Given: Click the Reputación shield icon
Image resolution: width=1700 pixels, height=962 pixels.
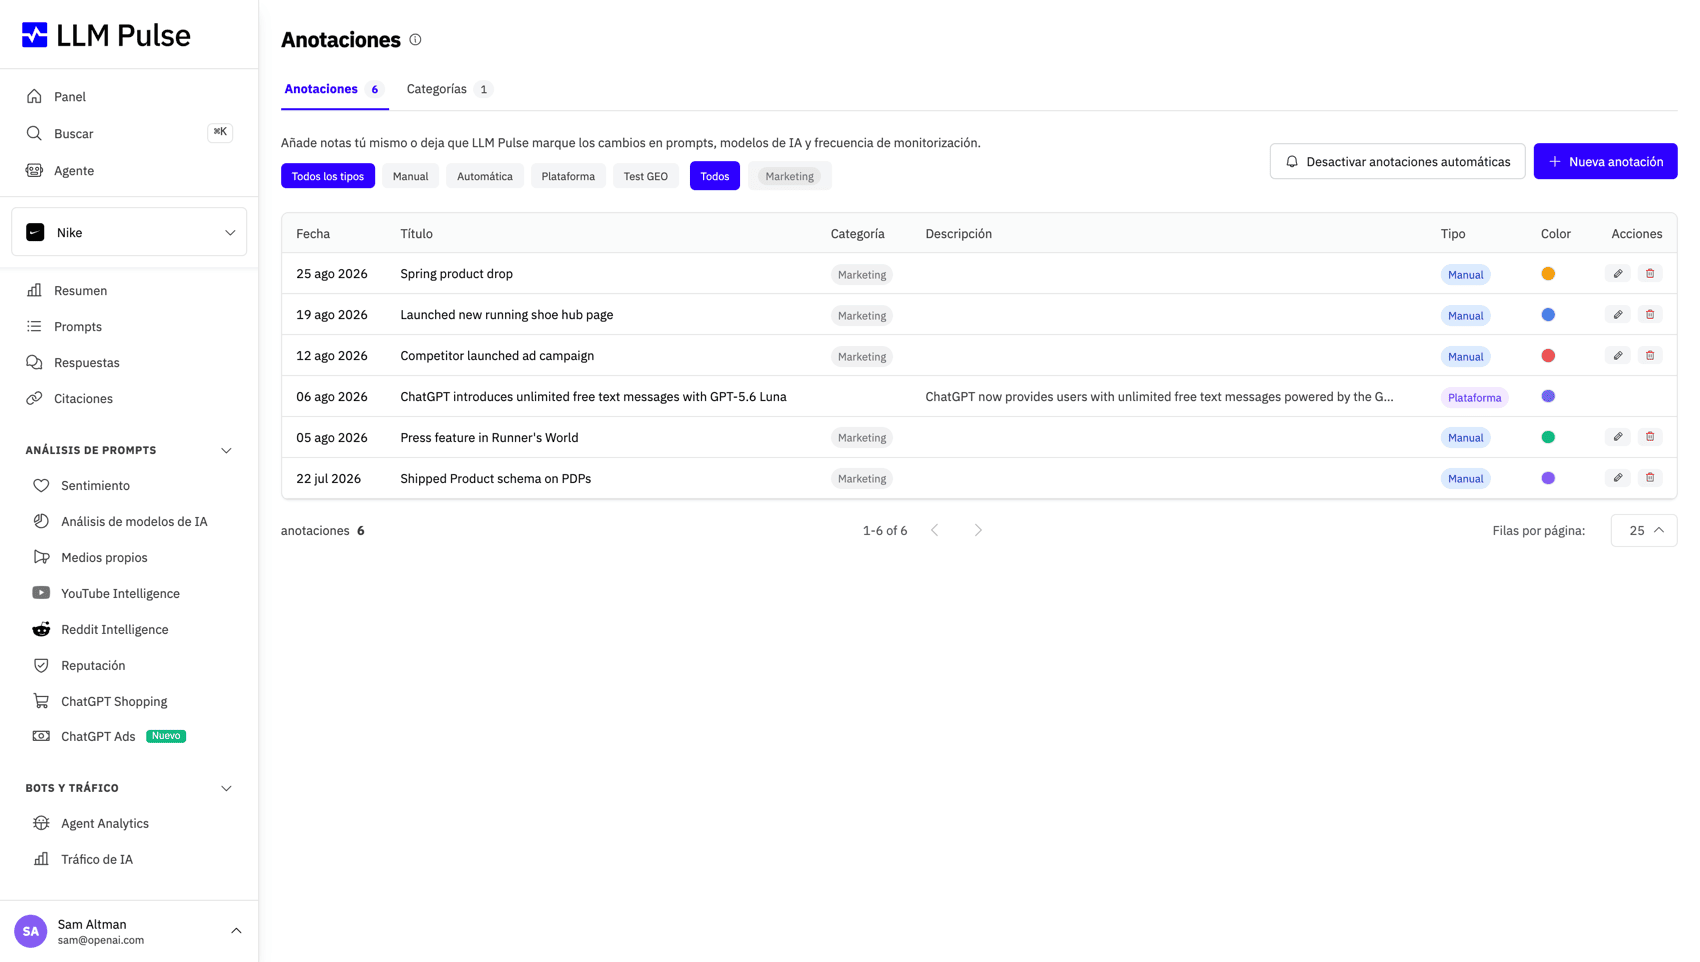Looking at the screenshot, I should point(41,665).
